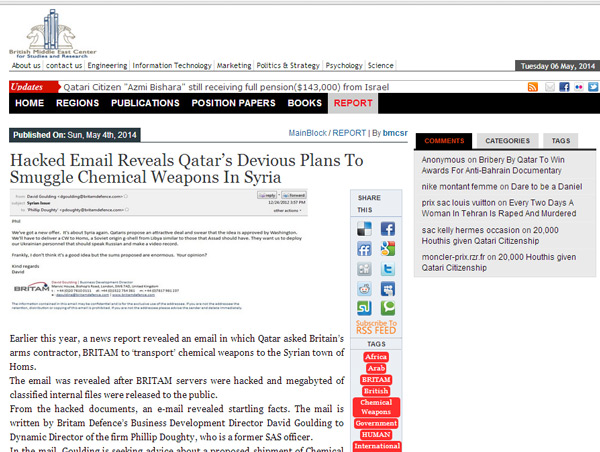This screenshot has height=452, width=600.
Task: Open the REGIONS navigation menu
Action: pos(77,103)
